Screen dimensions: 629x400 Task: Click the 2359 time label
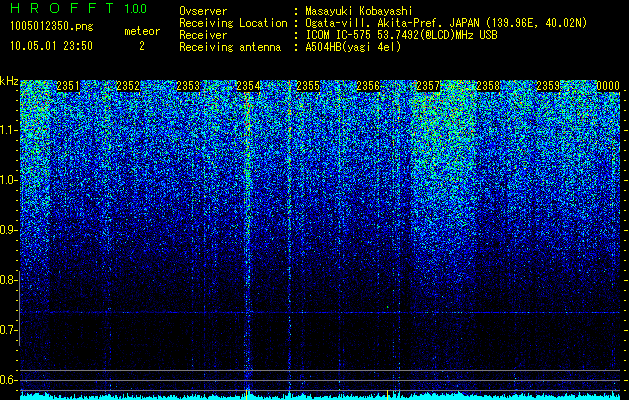(x=548, y=86)
